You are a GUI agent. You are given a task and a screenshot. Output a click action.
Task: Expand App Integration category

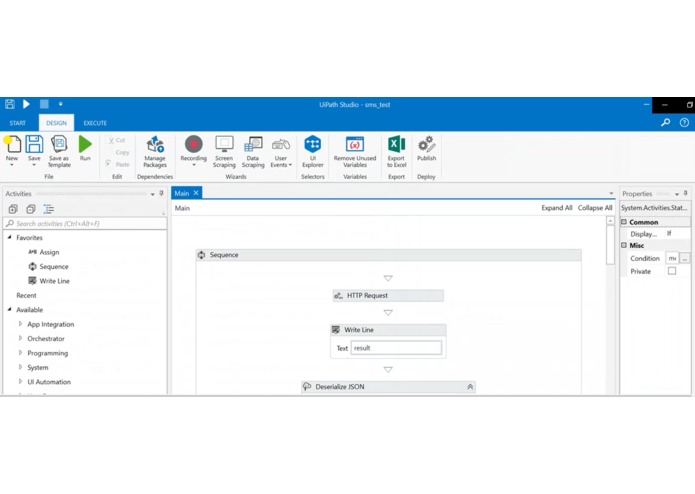[20, 324]
